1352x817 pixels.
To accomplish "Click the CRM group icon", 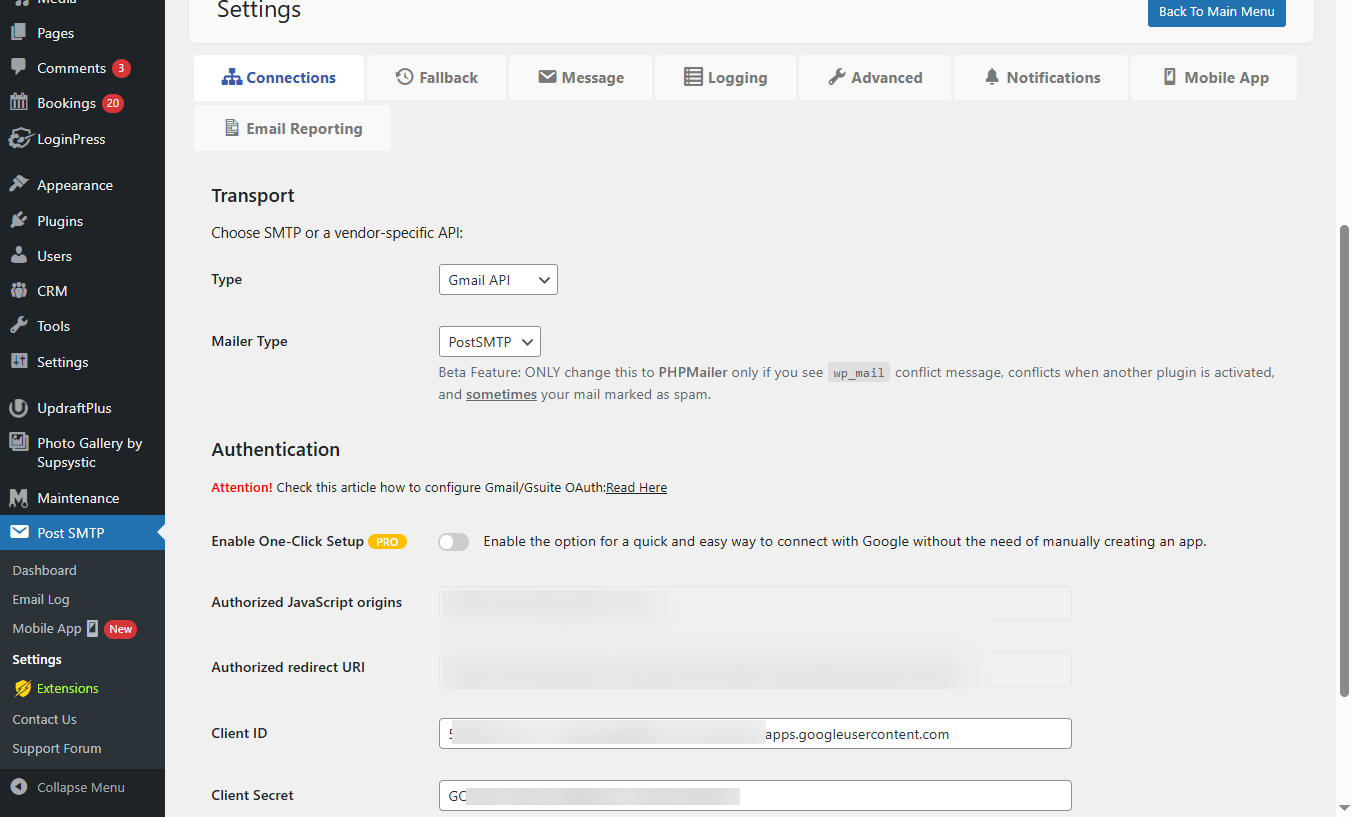I will coord(19,291).
